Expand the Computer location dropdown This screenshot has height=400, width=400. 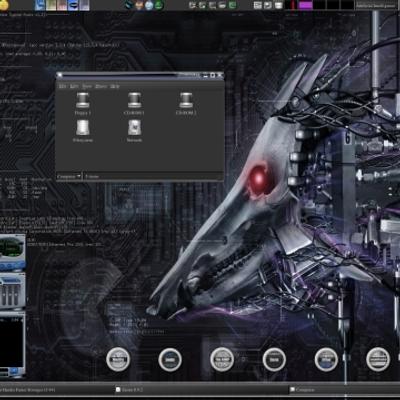coord(69,176)
